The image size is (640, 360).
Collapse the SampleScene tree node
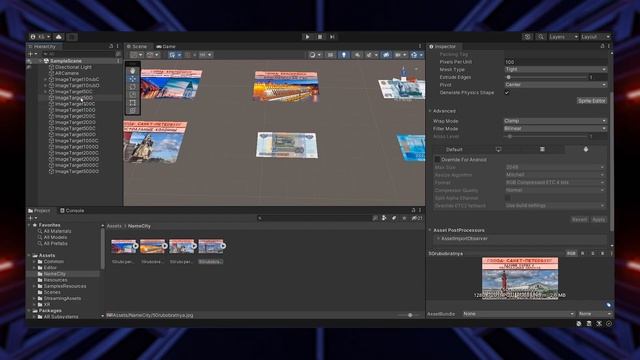(40, 61)
